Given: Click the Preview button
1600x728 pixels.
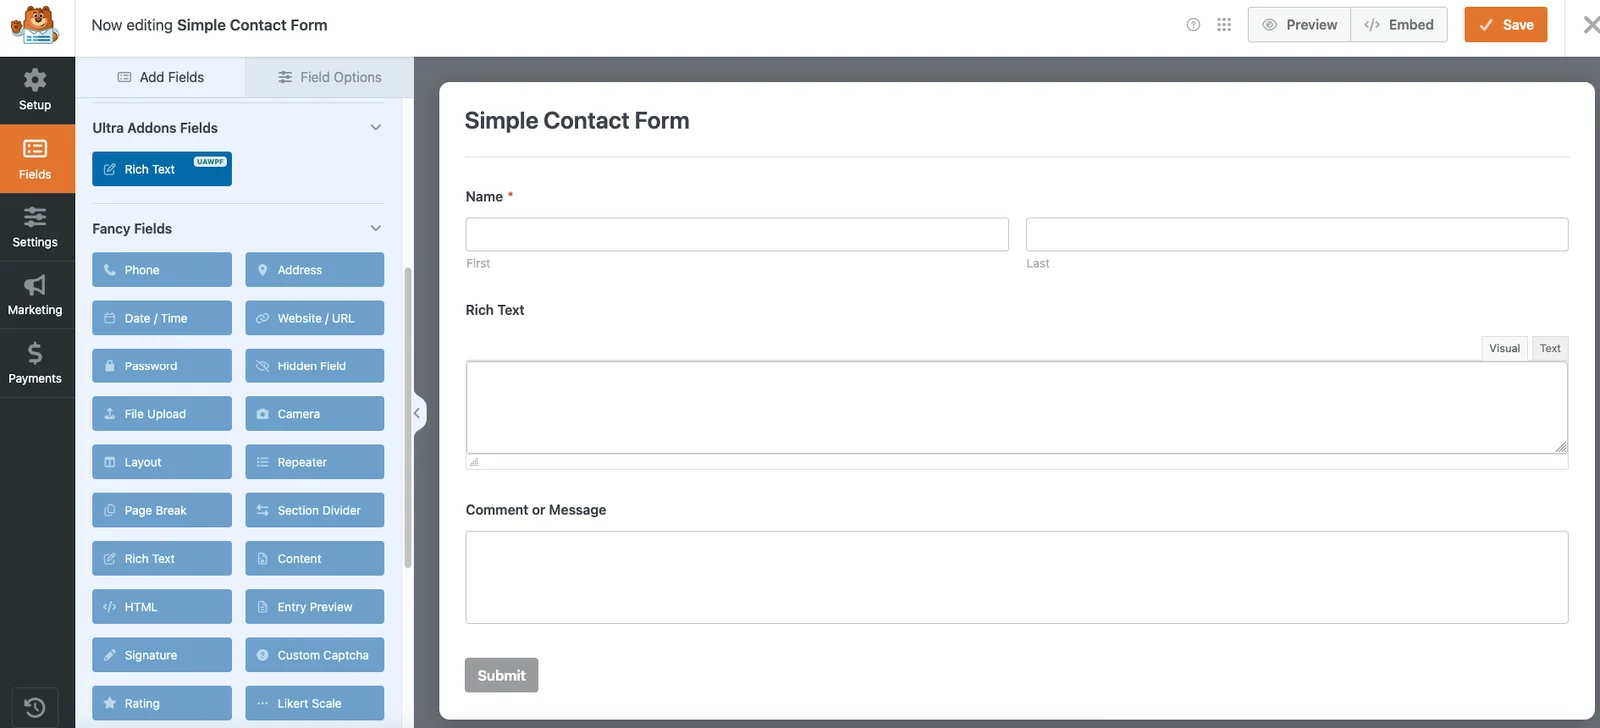Looking at the screenshot, I should coord(1299,25).
